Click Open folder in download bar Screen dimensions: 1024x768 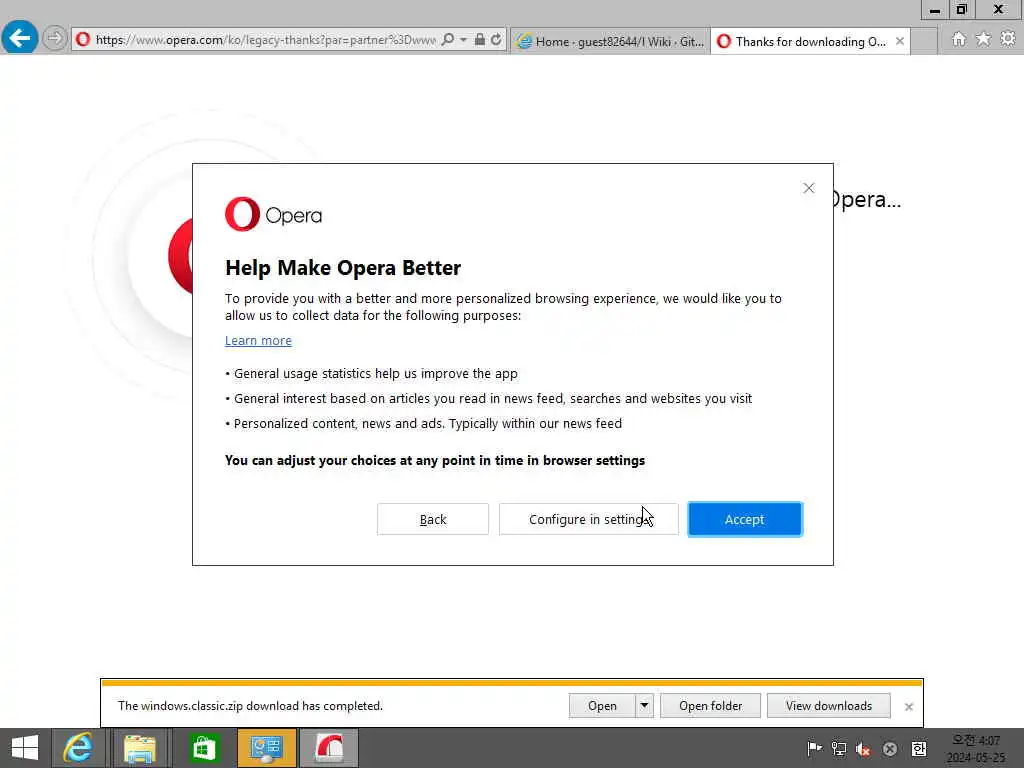tap(710, 706)
